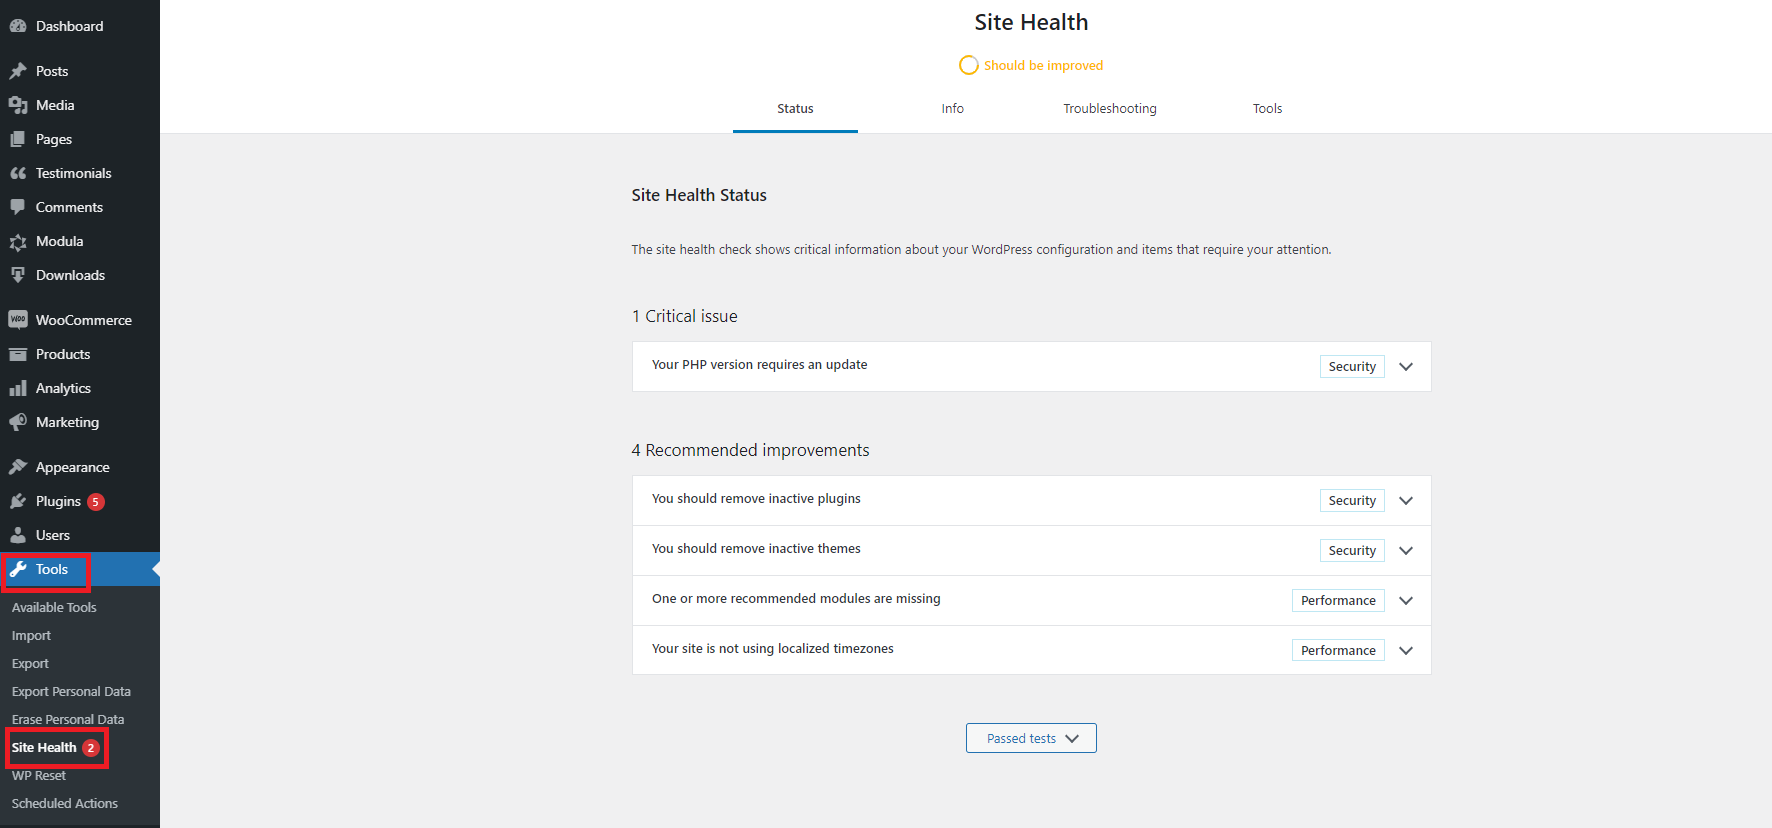Click the Modula gear icon

coord(18,241)
